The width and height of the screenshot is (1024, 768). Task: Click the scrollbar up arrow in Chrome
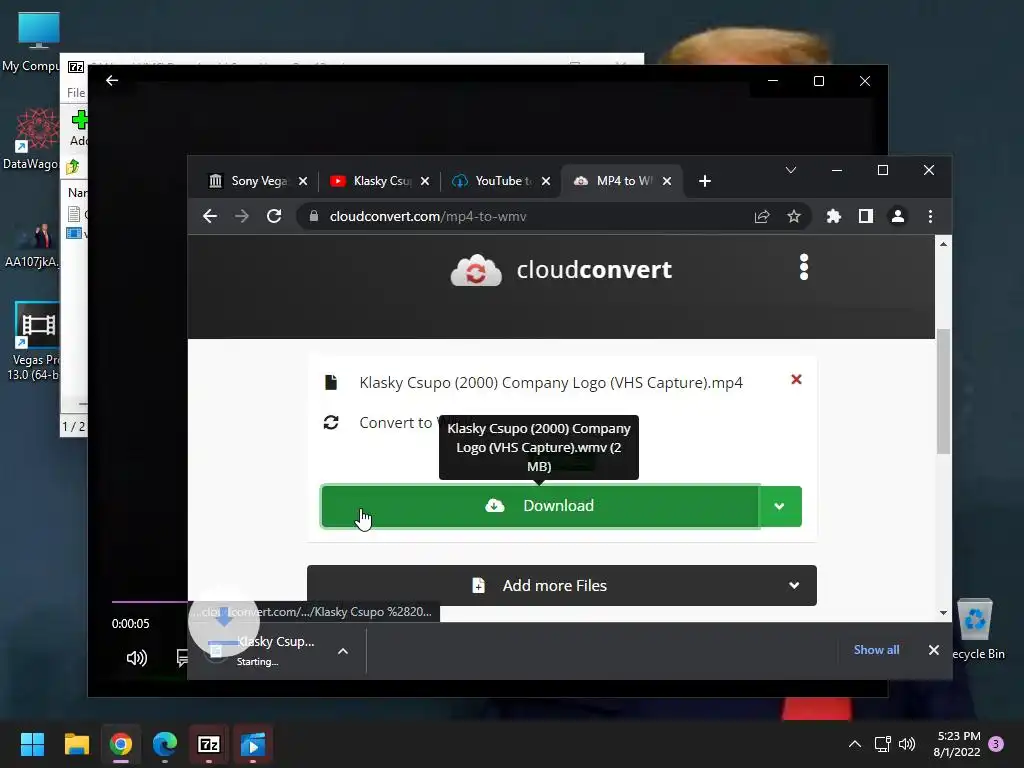point(944,244)
